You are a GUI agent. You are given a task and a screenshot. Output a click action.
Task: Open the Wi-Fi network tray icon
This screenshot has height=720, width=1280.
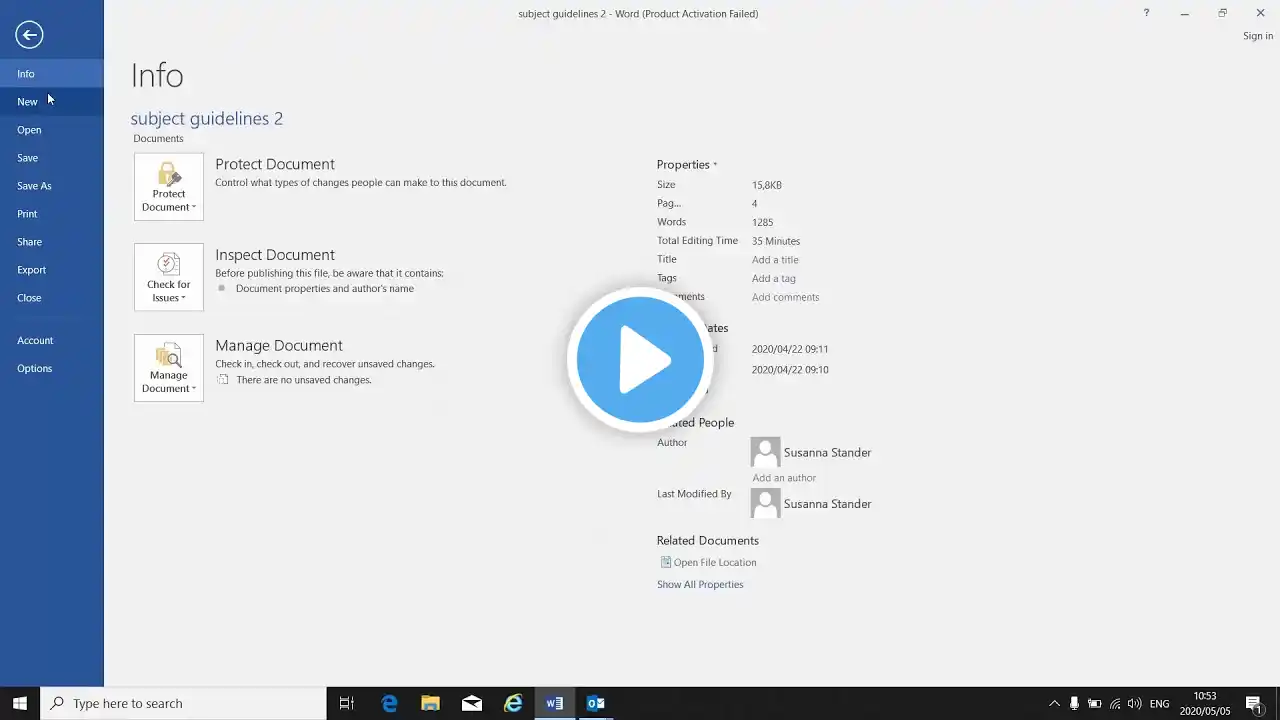click(1115, 703)
